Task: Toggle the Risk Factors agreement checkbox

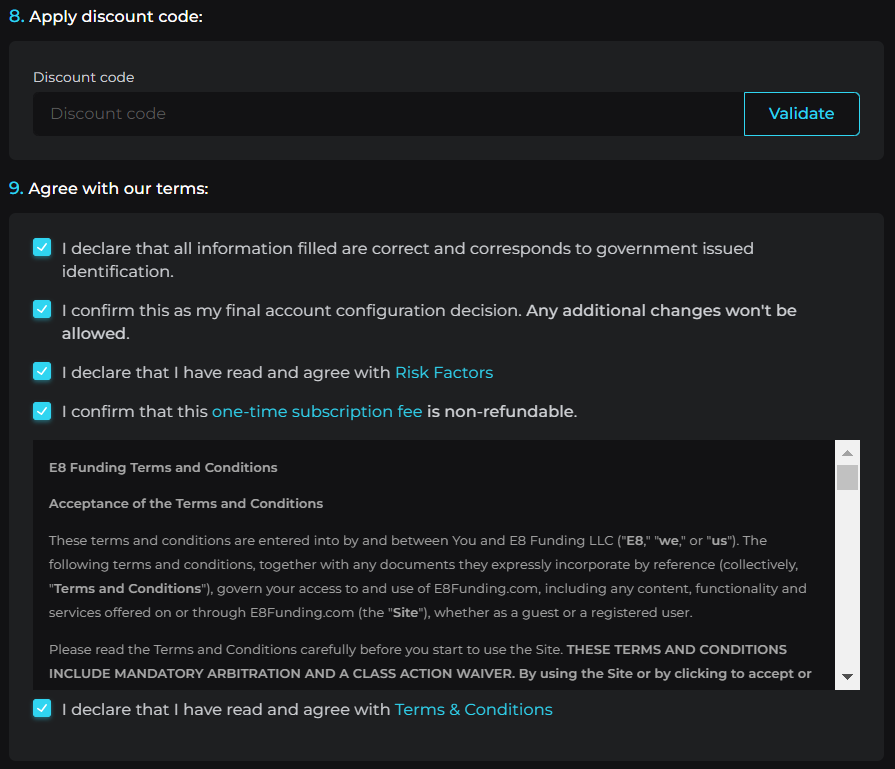Action: tap(42, 372)
